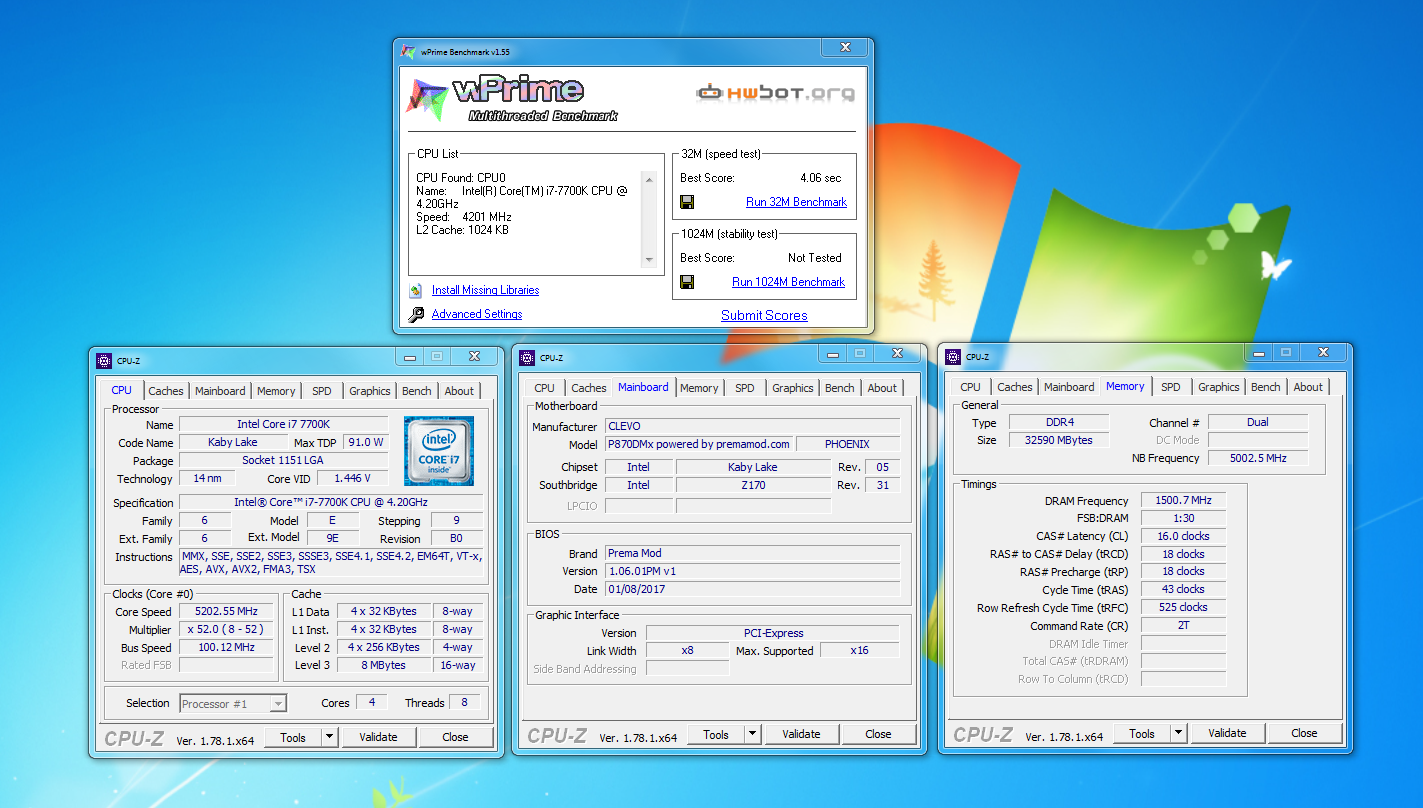
Task: Click the CPU List scrollbar up arrow
Action: point(648,180)
